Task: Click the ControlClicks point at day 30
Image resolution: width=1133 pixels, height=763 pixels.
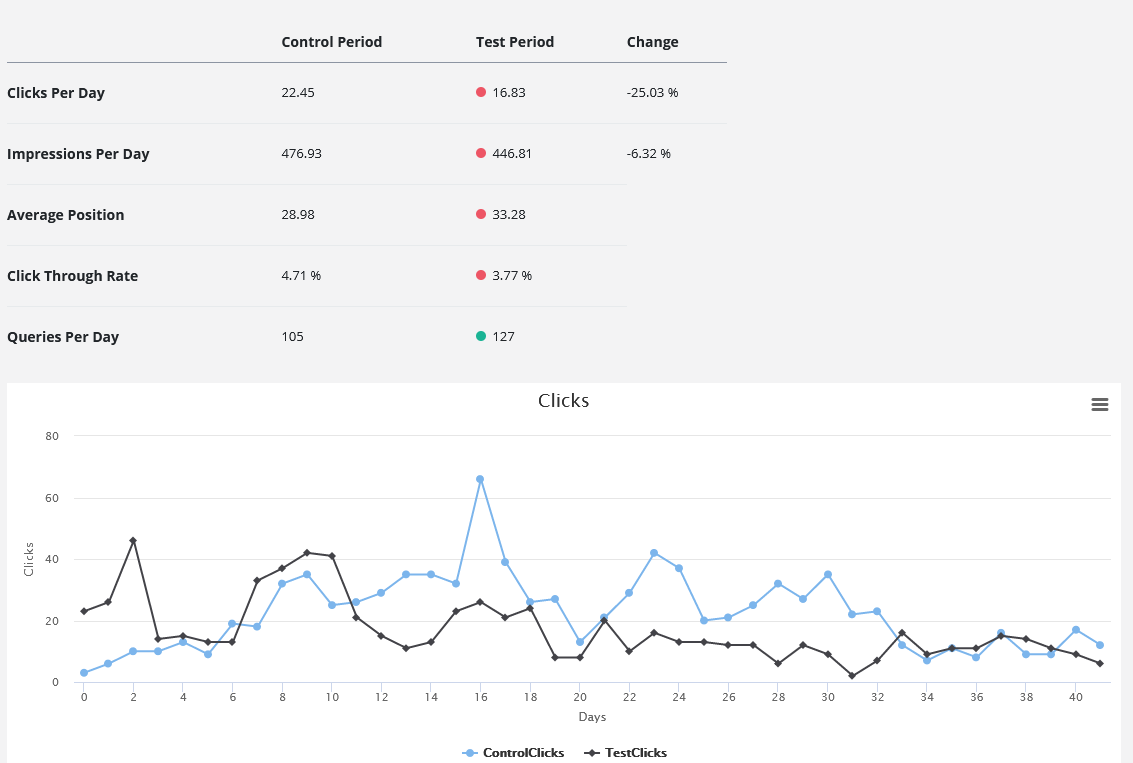Action: (x=827, y=574)
